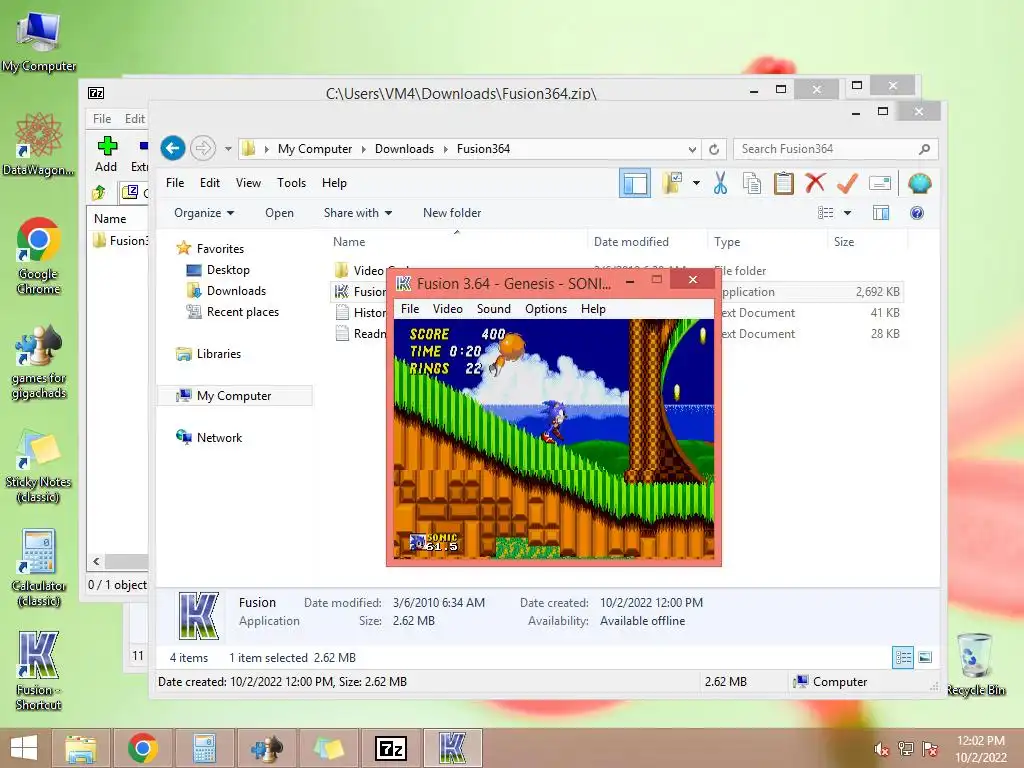Click the clock showing 12:02 PM
This screenshot has height=768, width=1024.
tap(980, 741)
